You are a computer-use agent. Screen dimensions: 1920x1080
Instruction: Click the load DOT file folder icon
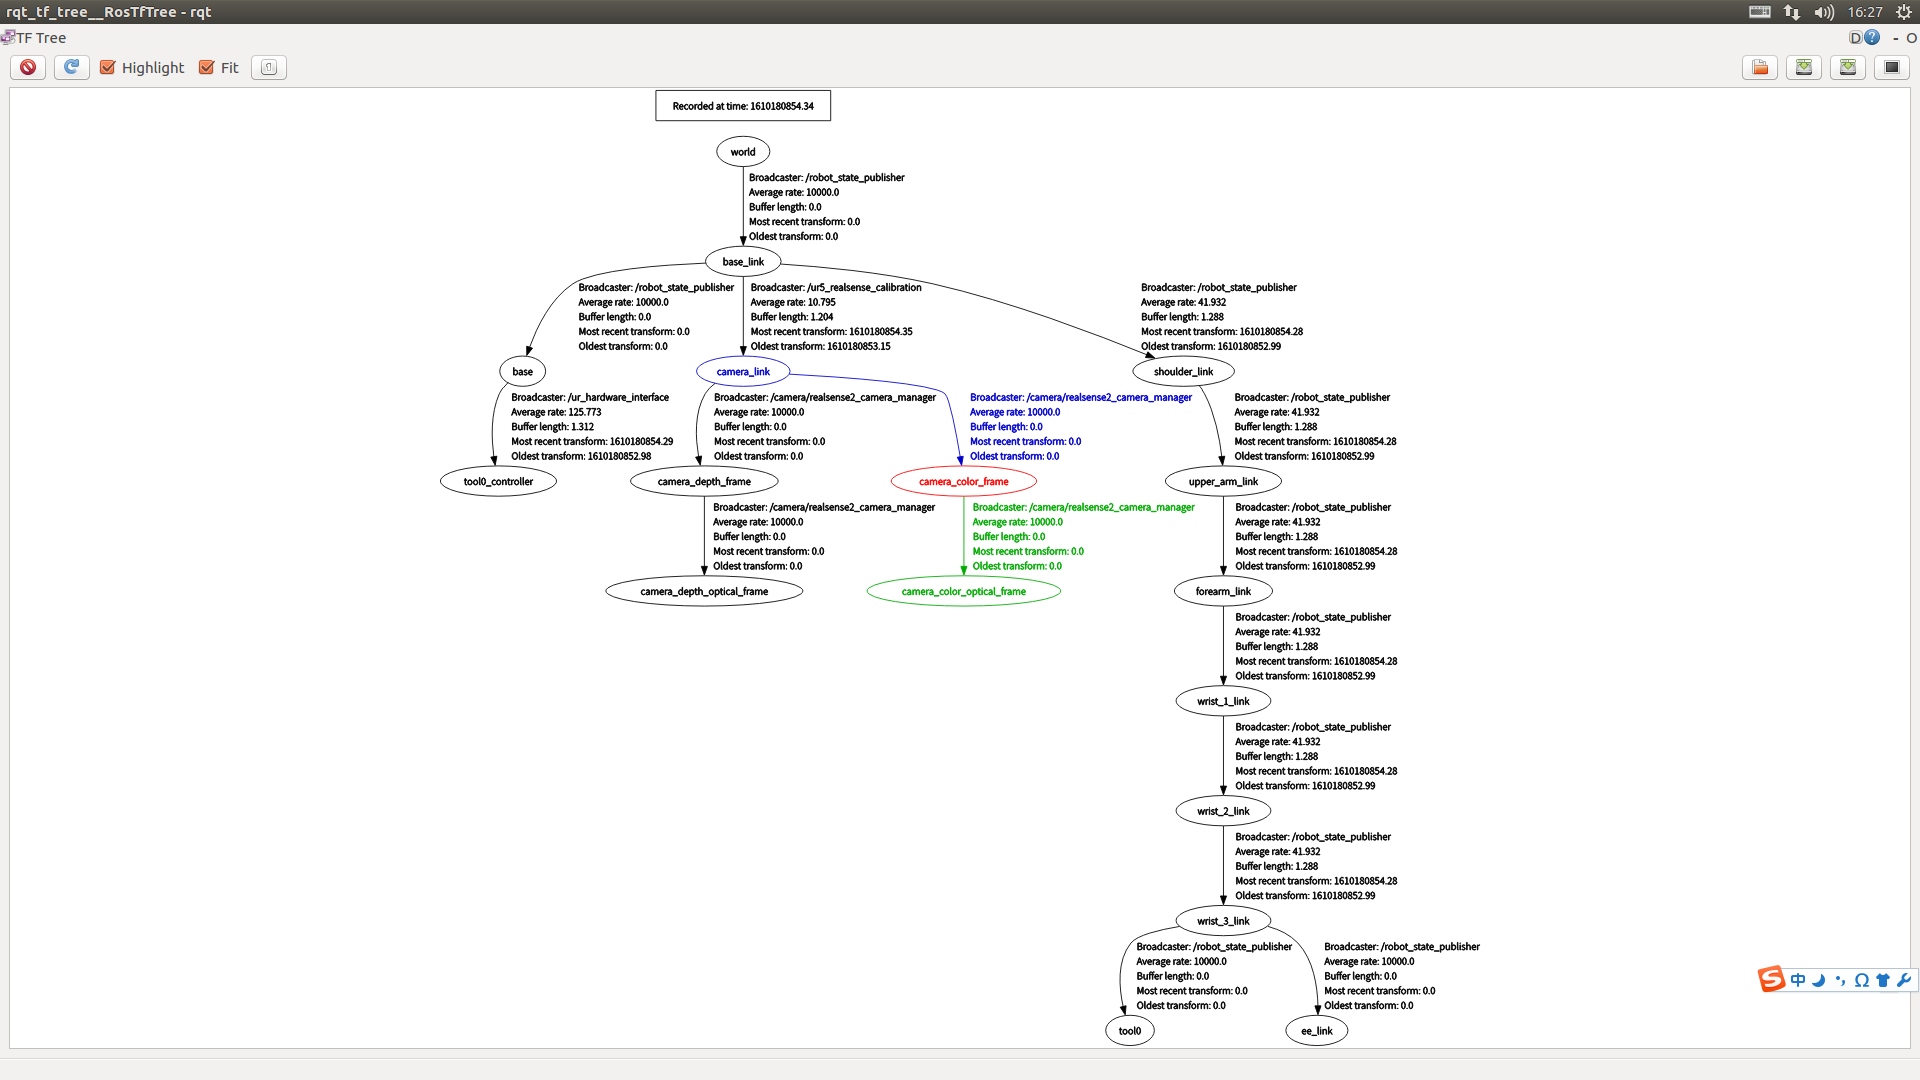pyautogui.click(x=1760, y=67)
